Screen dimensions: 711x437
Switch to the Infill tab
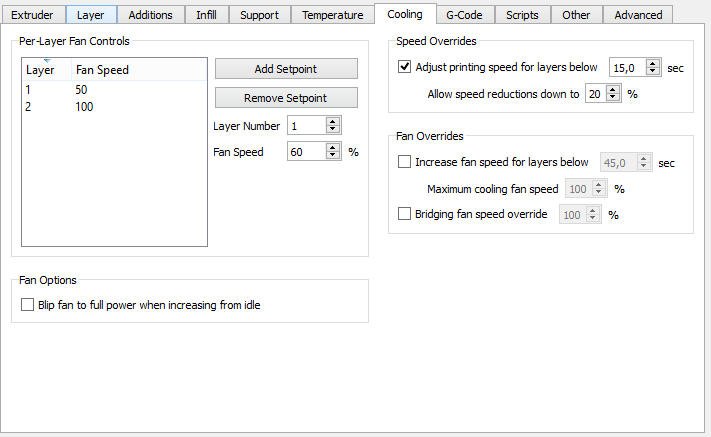coord(207,15)
